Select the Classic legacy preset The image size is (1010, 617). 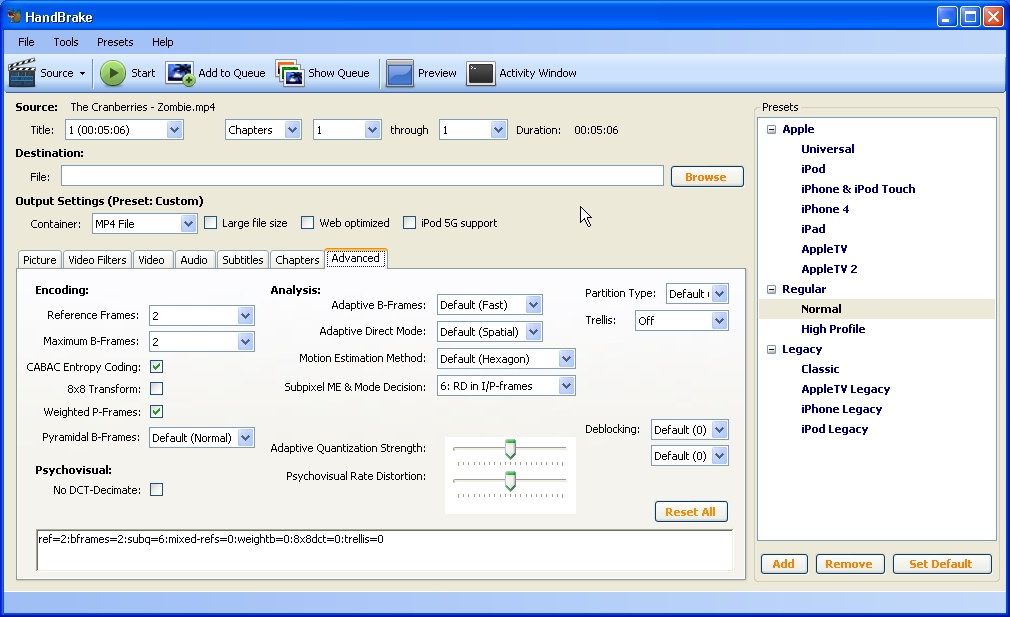820,369
